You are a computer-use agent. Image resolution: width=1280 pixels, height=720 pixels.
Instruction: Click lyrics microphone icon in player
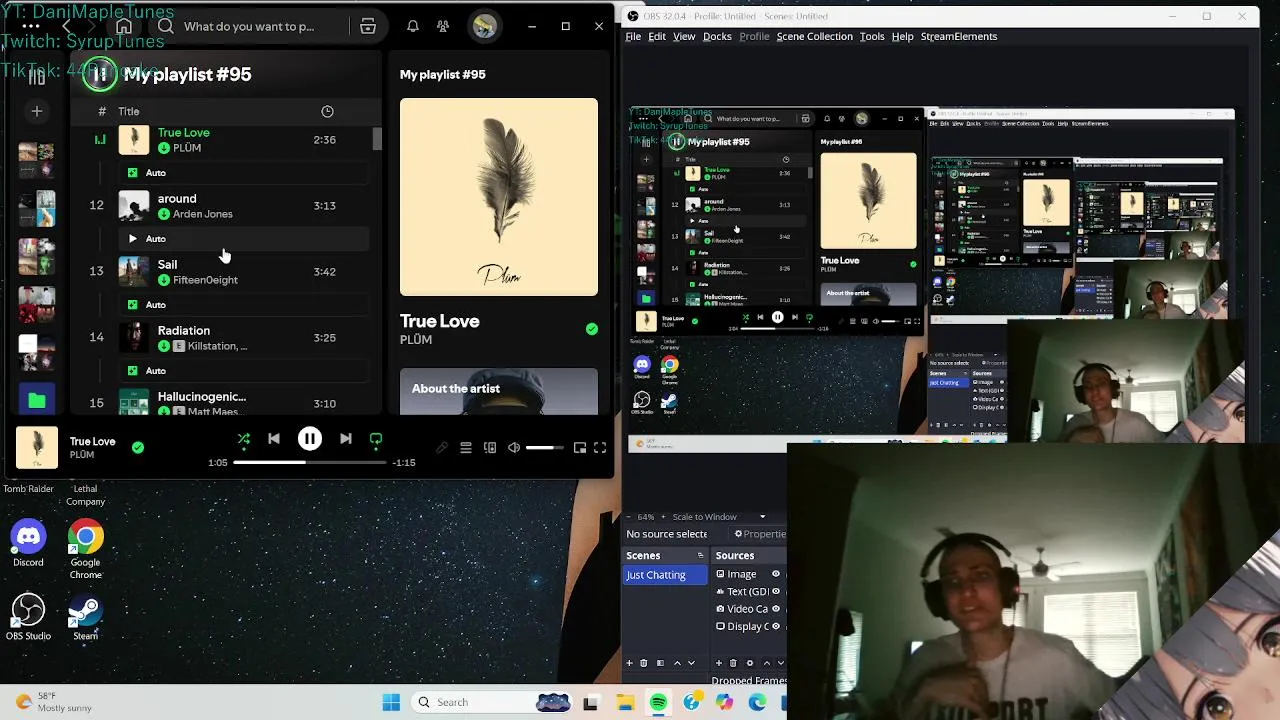(x=442, y=448)
